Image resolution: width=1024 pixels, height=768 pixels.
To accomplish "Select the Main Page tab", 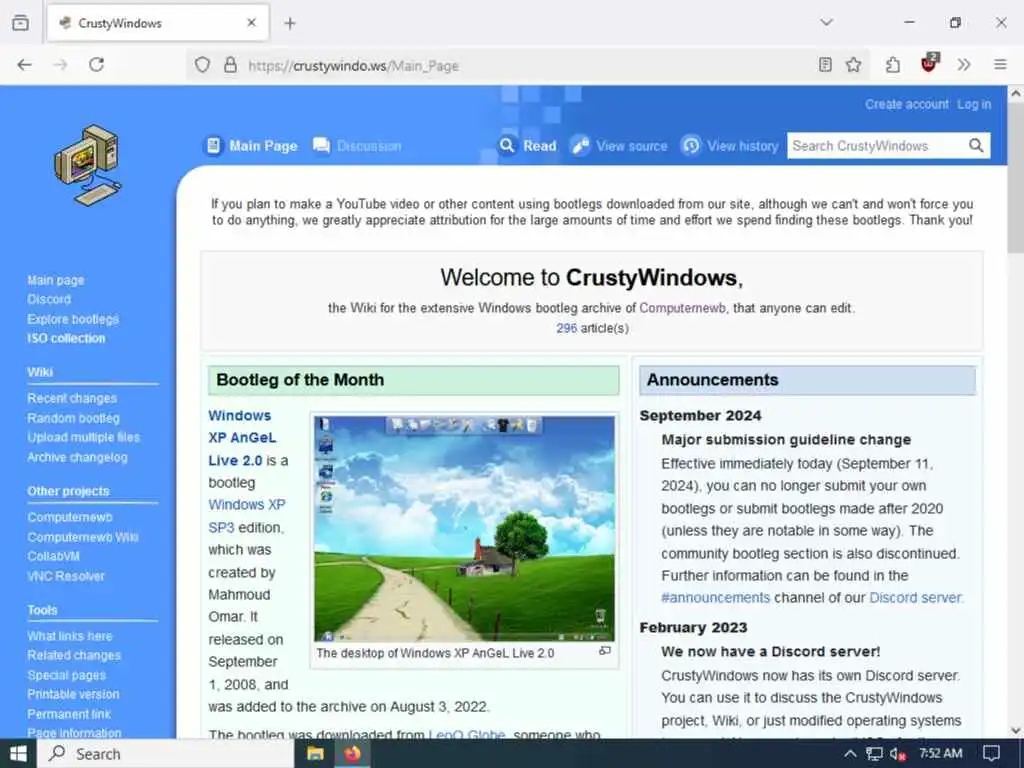I will (252, 146).
